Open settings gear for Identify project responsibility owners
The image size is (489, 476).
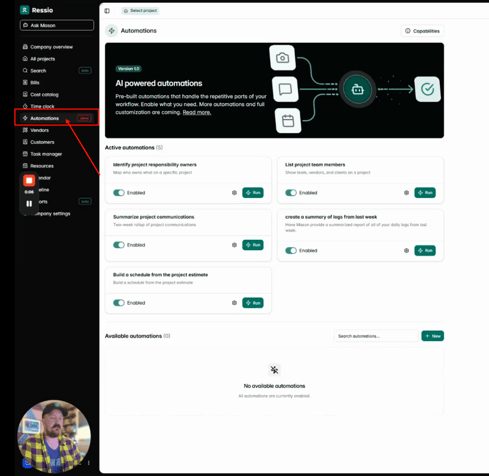click(234, 193)
